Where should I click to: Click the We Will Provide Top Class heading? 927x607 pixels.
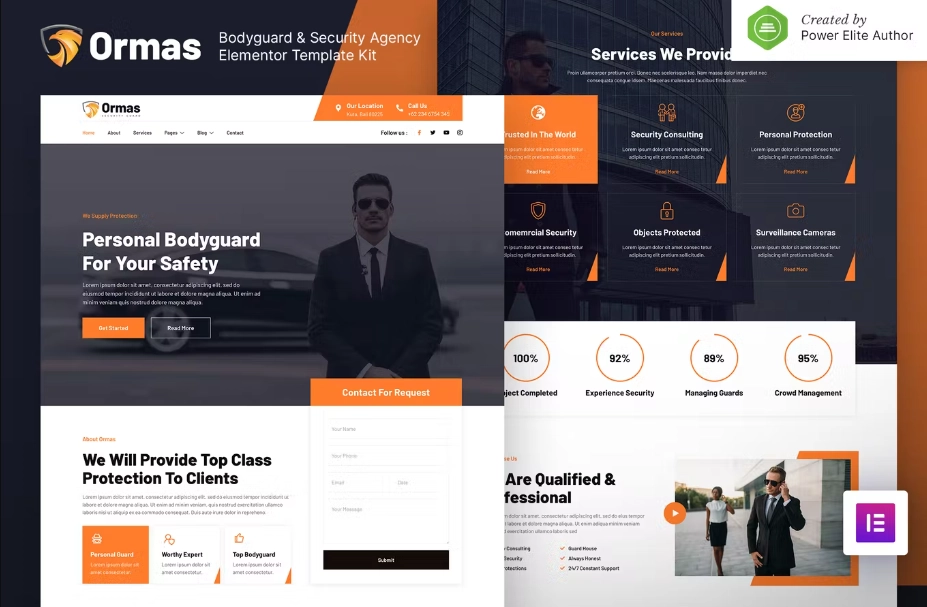[x=177, y=469]
